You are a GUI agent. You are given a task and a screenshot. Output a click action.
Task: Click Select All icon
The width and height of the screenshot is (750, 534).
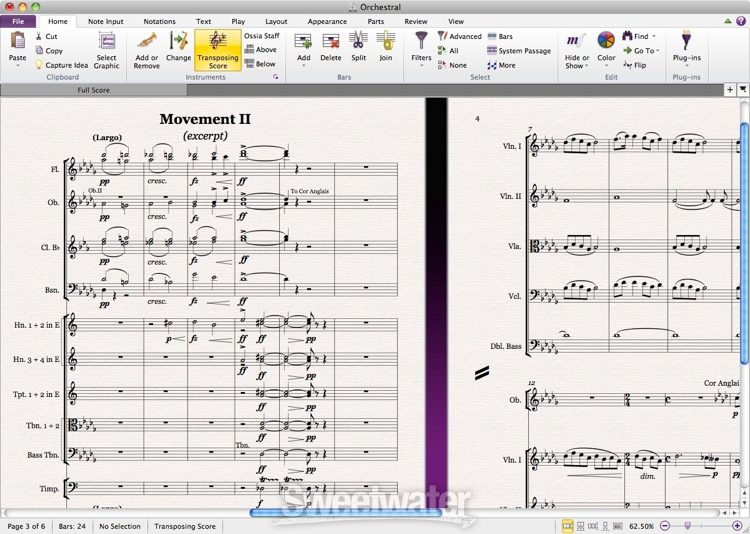[442, 50]
